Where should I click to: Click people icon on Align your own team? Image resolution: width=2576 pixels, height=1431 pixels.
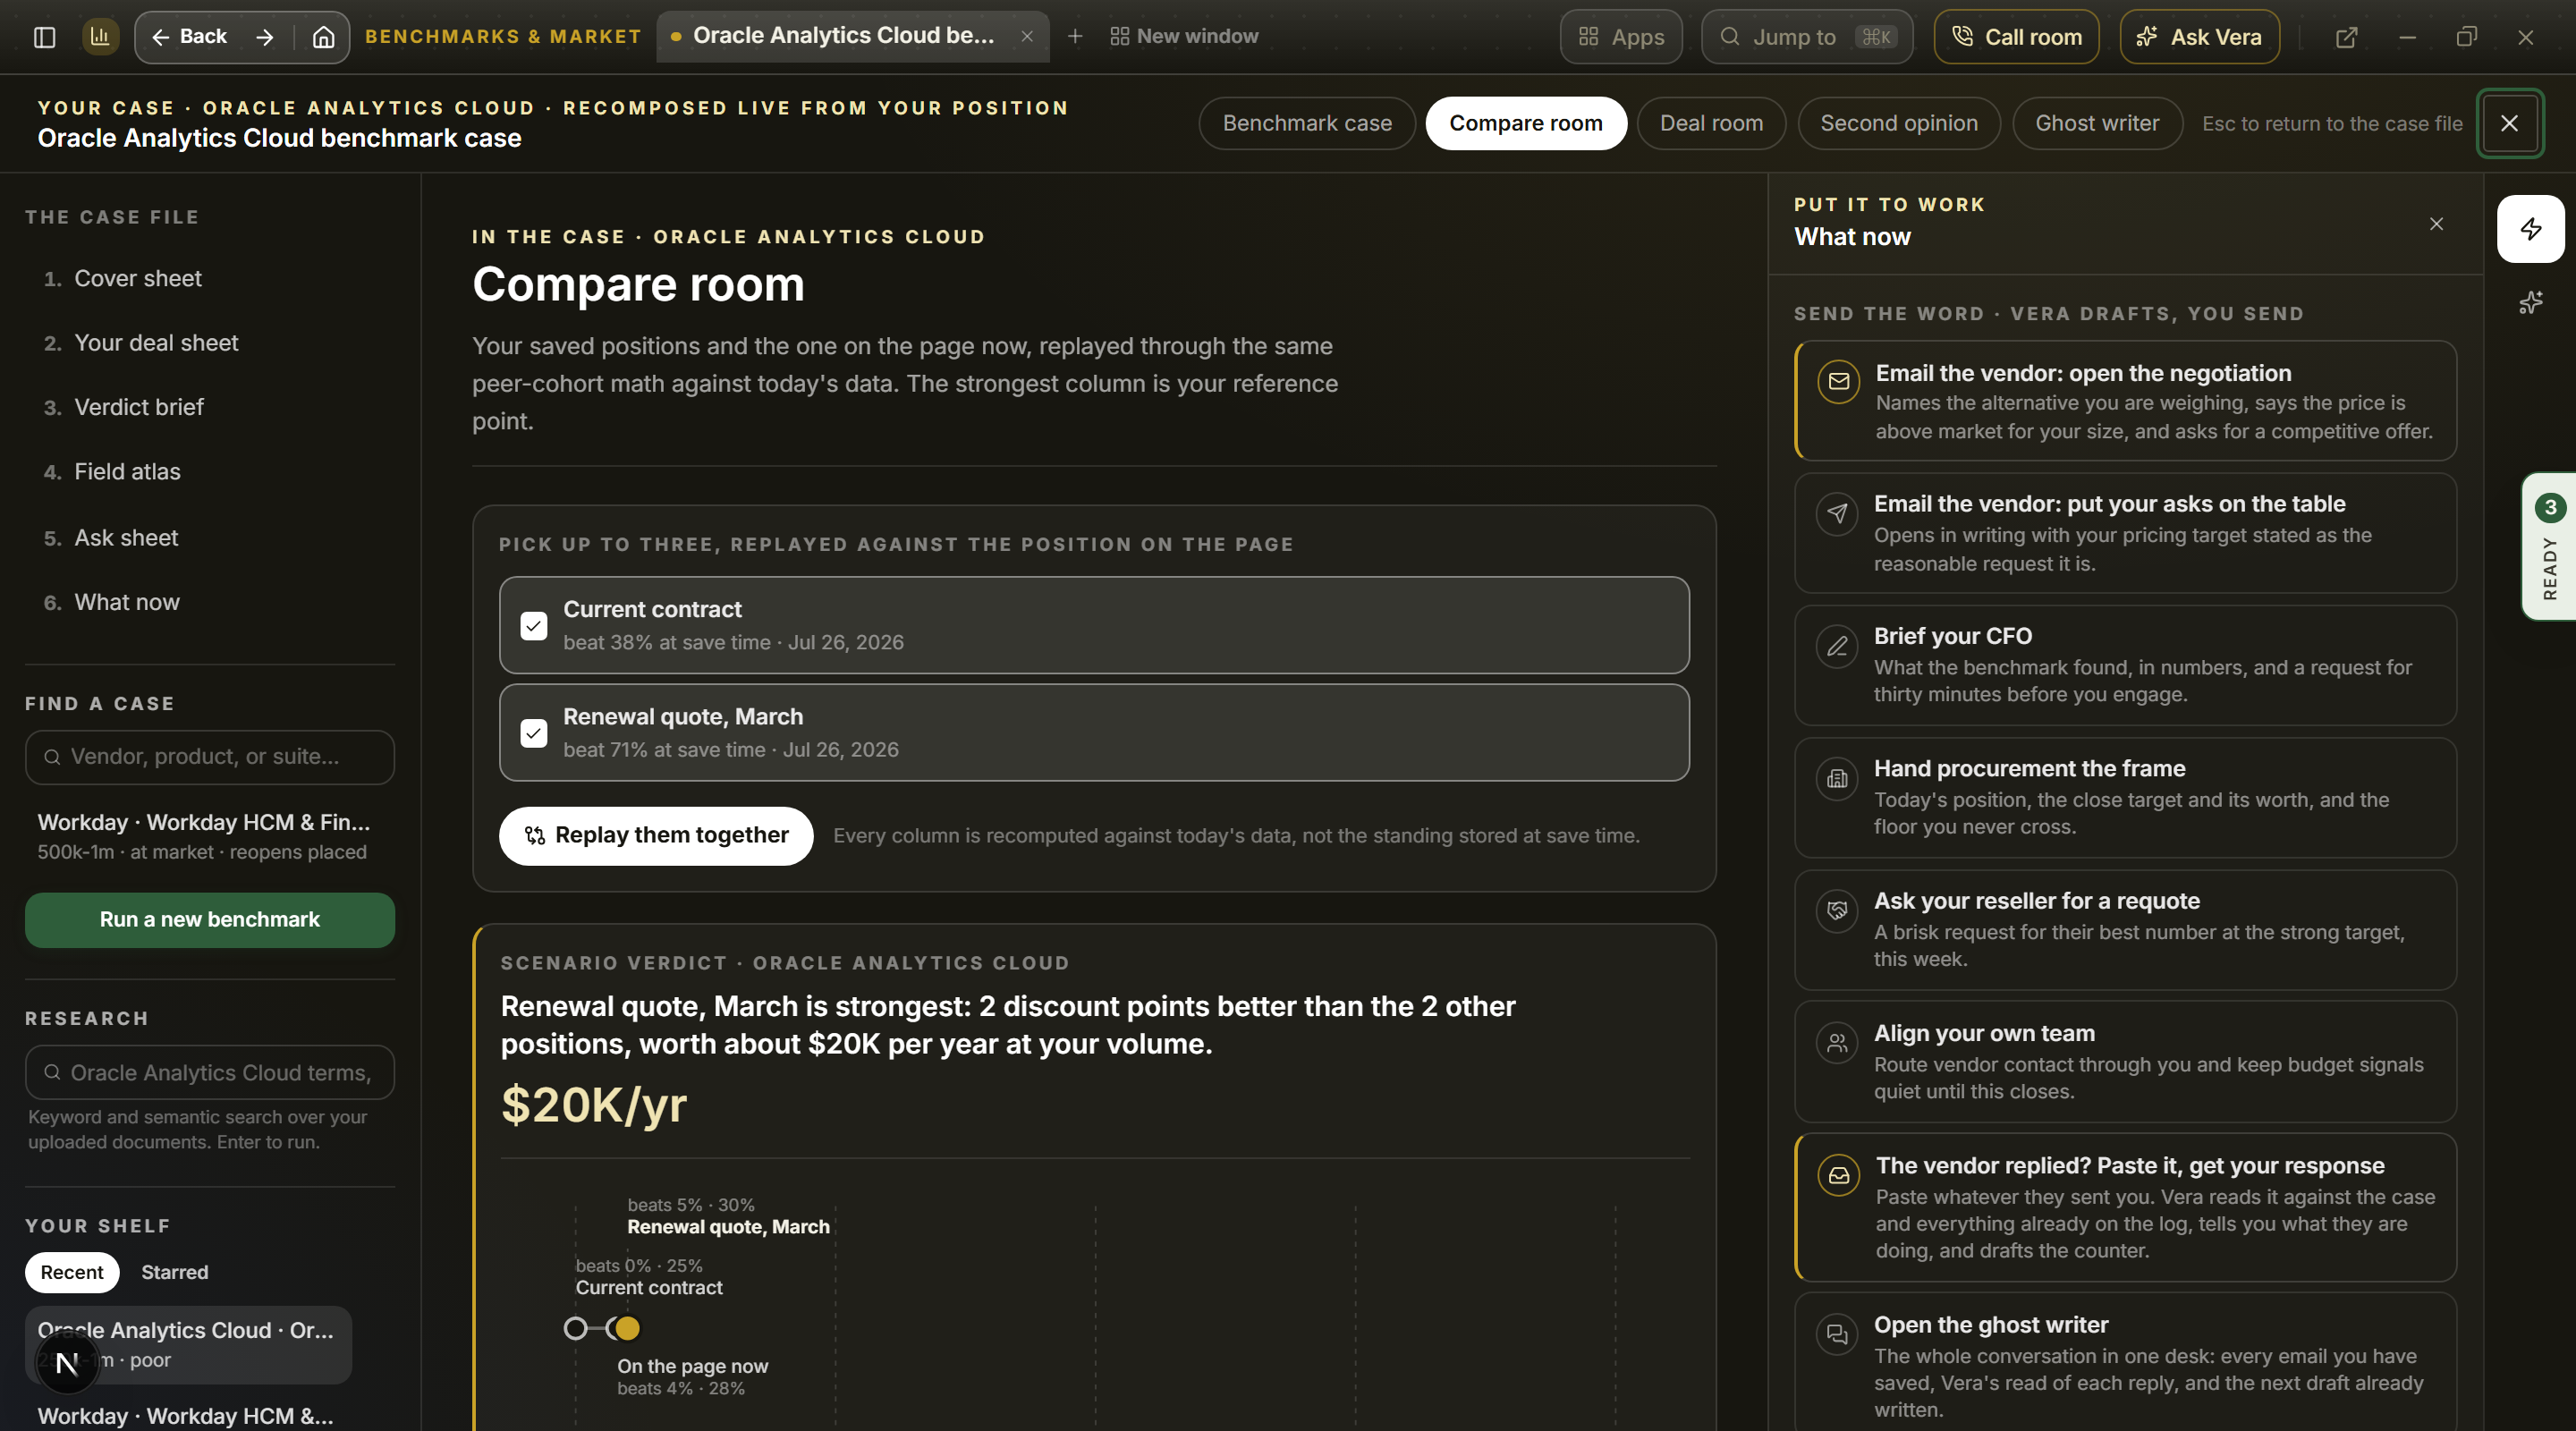click(x=1837, y=1043)
